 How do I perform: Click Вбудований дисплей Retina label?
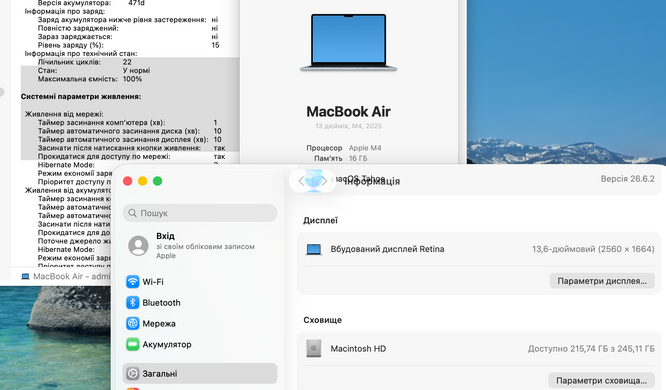tap(387, 249)
